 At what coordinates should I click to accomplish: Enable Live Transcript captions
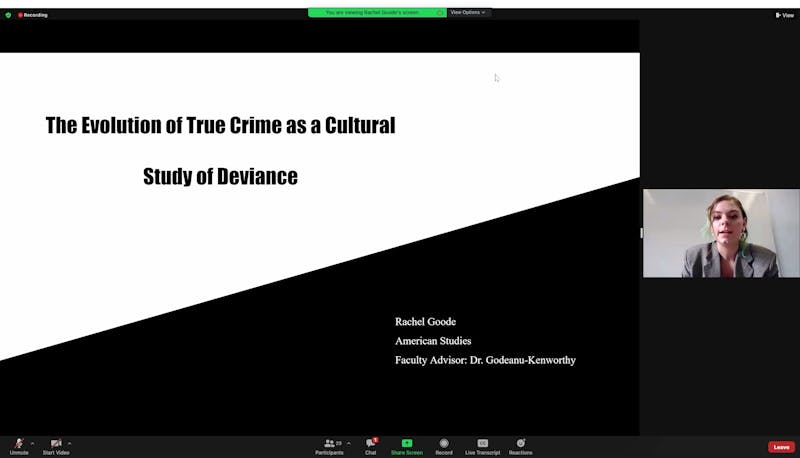(482, 443)
